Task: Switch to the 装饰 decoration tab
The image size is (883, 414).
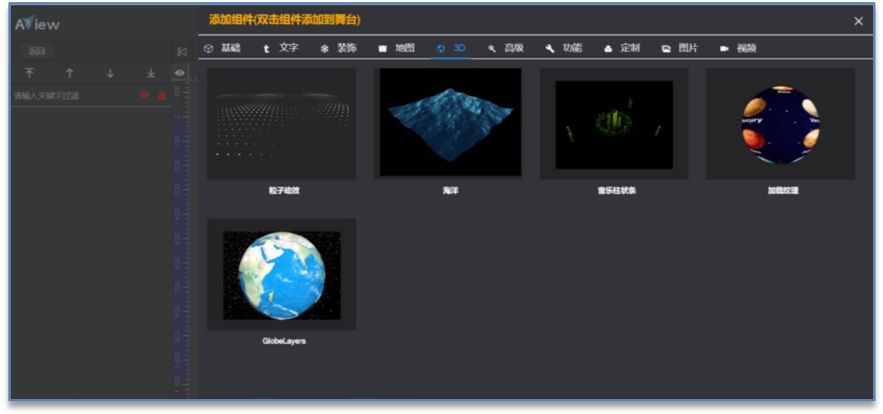Action: tap(338, 48)
